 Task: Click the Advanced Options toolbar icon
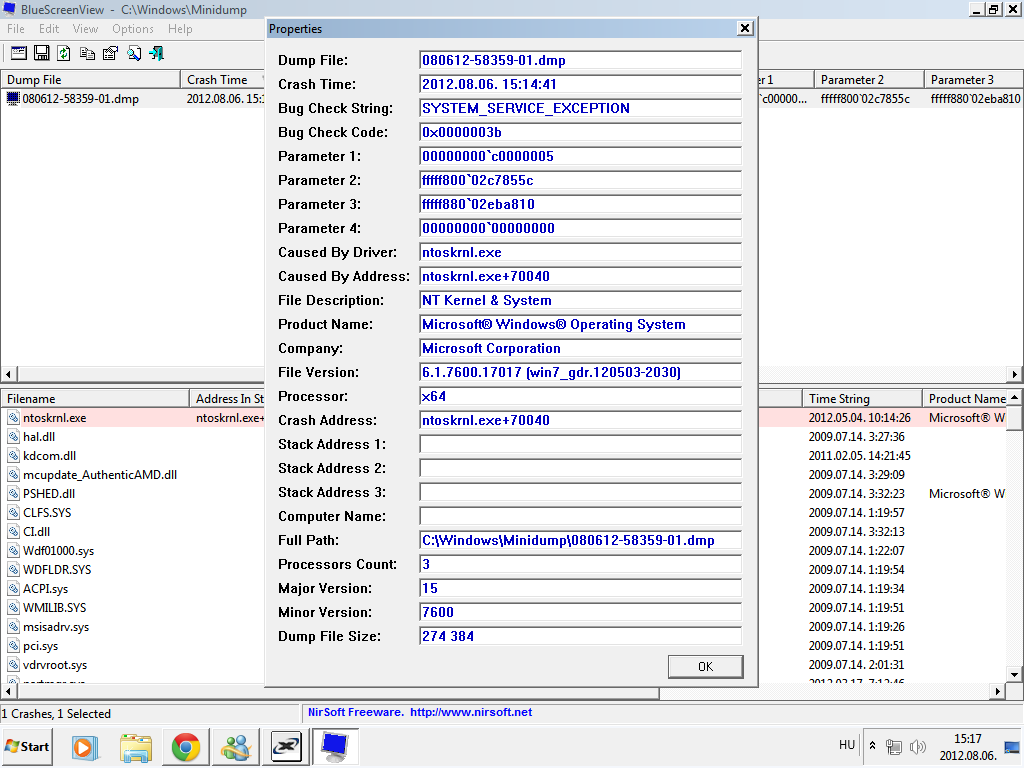click(19, 54)
